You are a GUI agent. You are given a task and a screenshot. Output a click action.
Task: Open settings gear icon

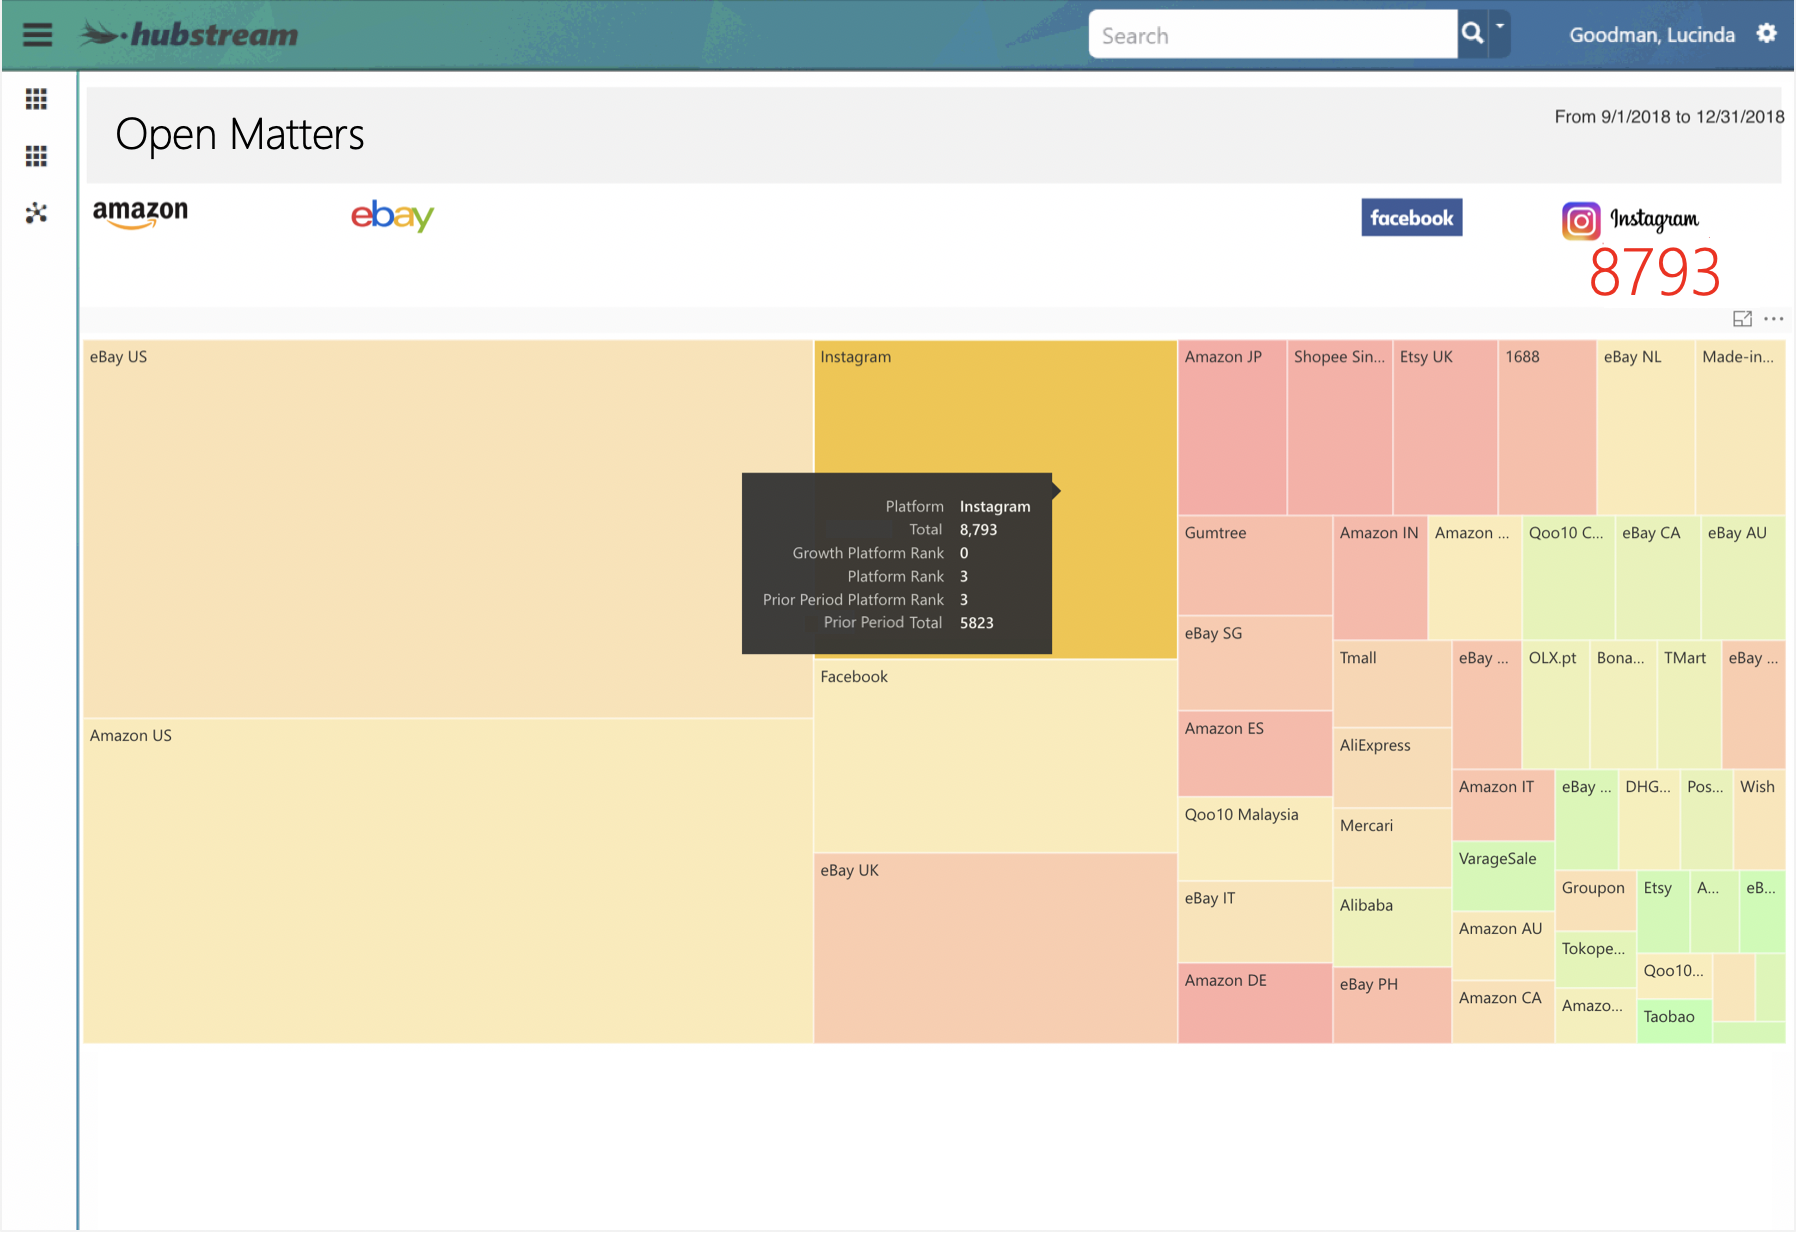pyautogui.click(x=1767, y=34)
